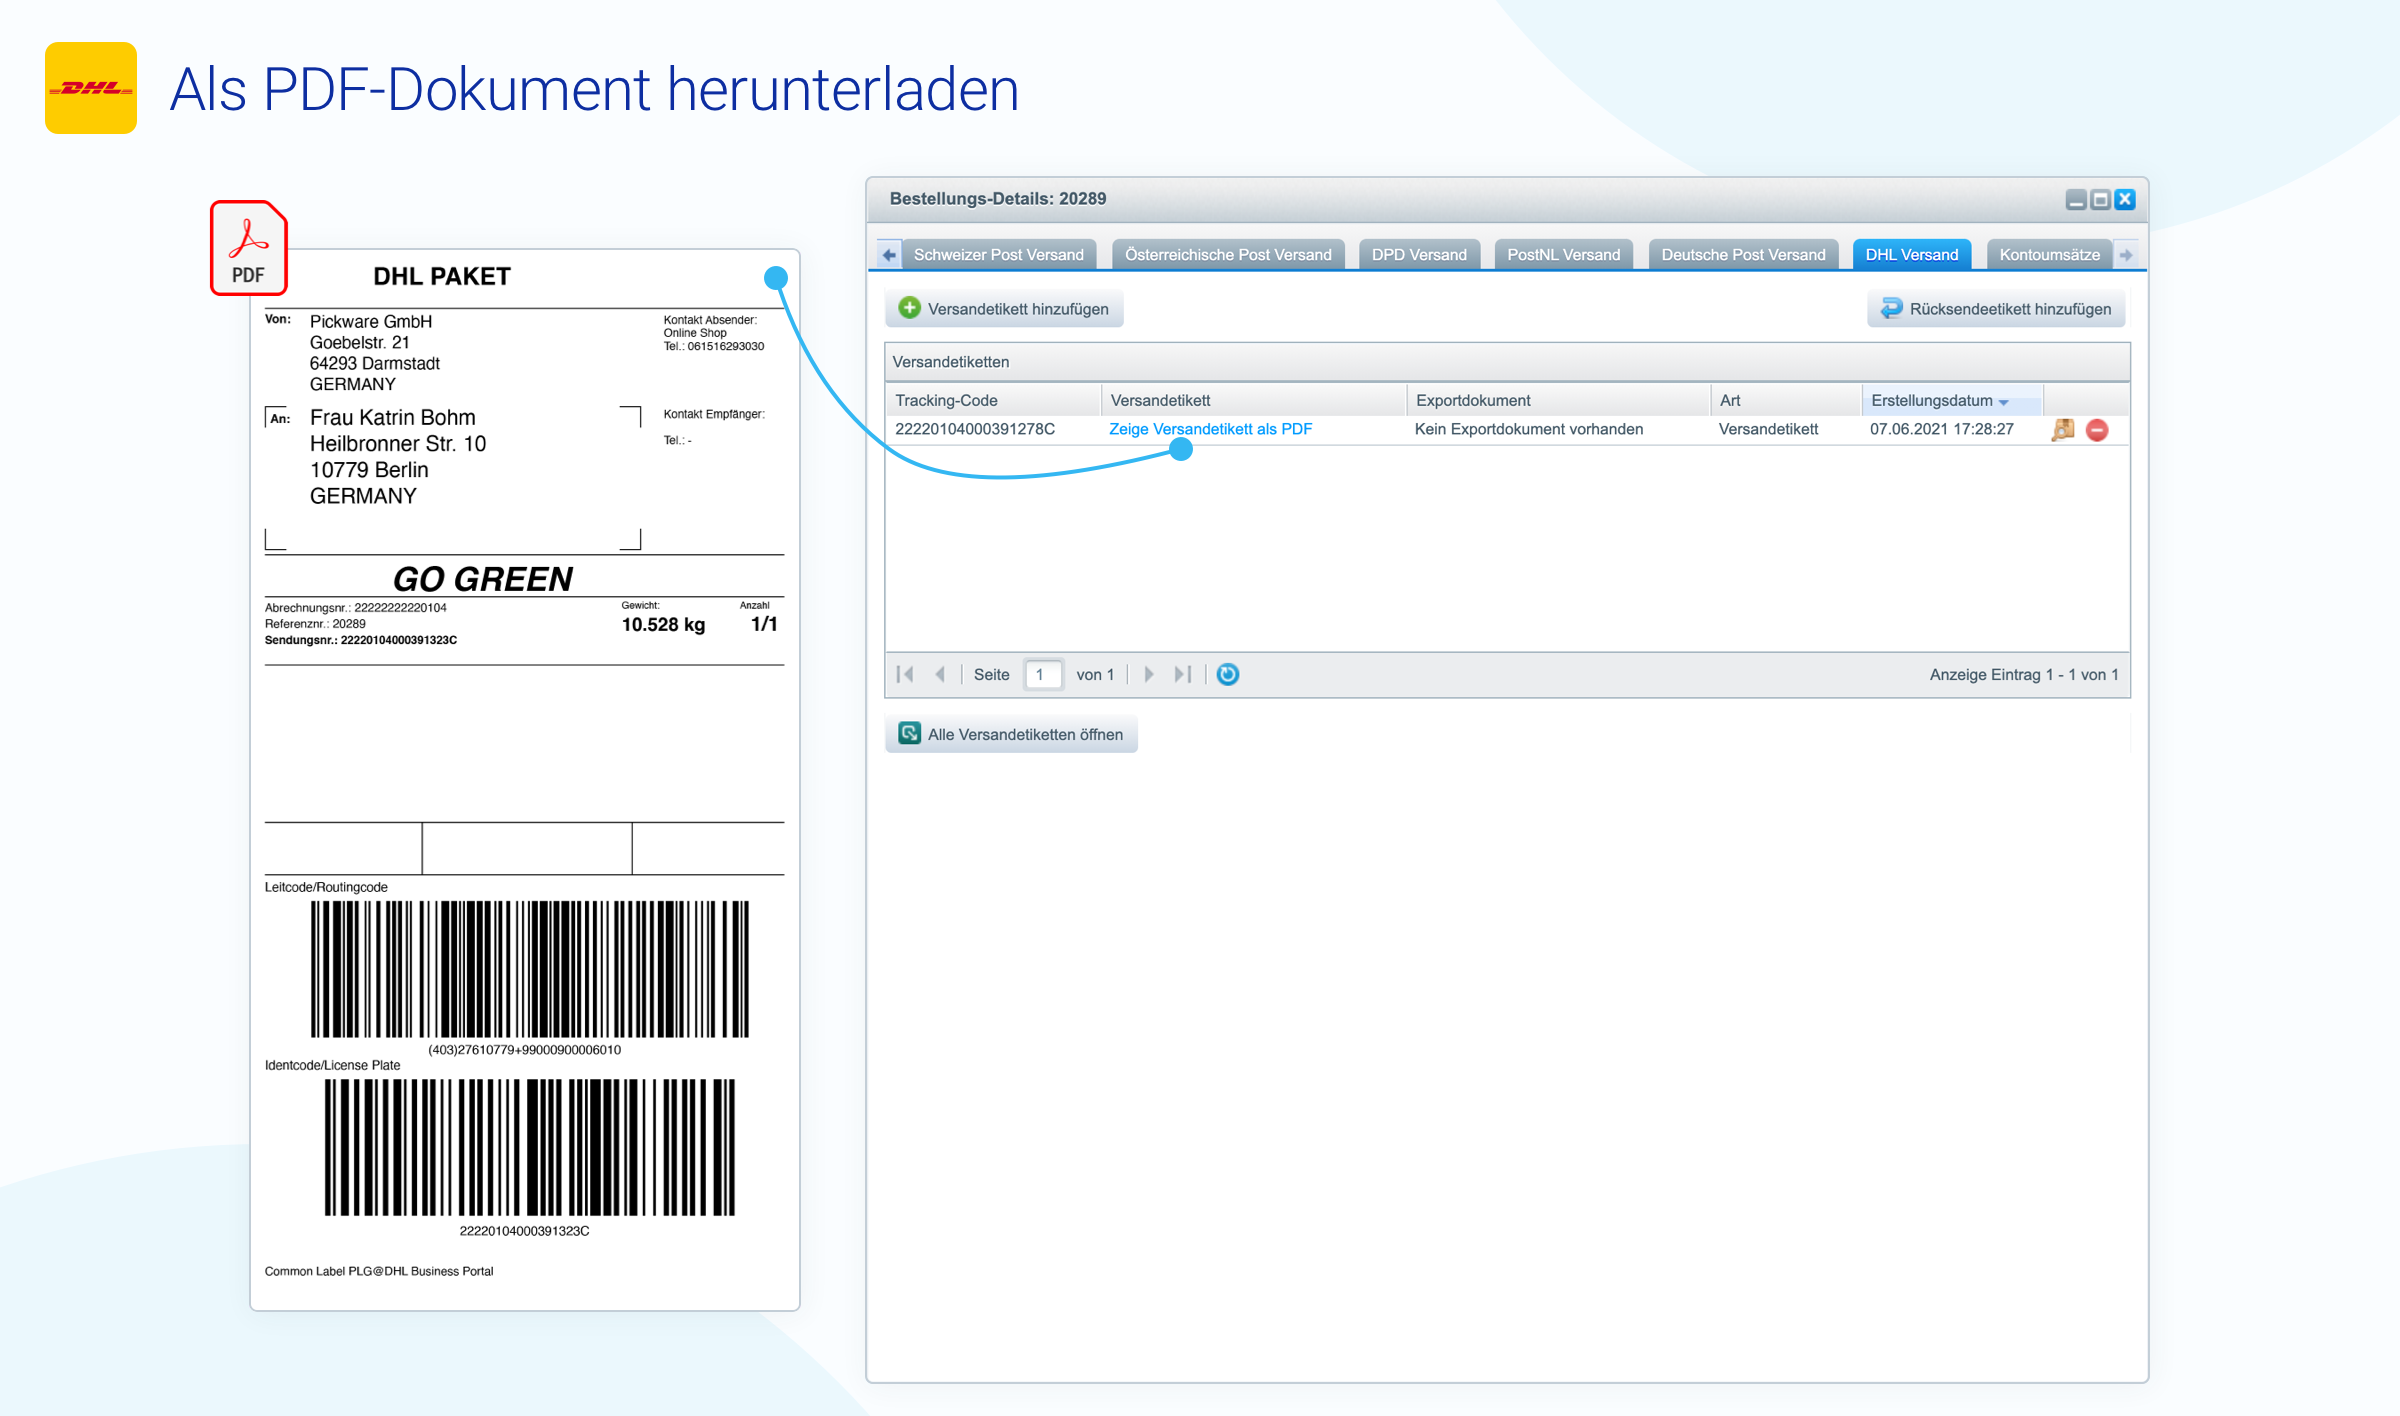Go to next page icon
Viewport: 2400px width, 1416px height.
point(1149,674)
